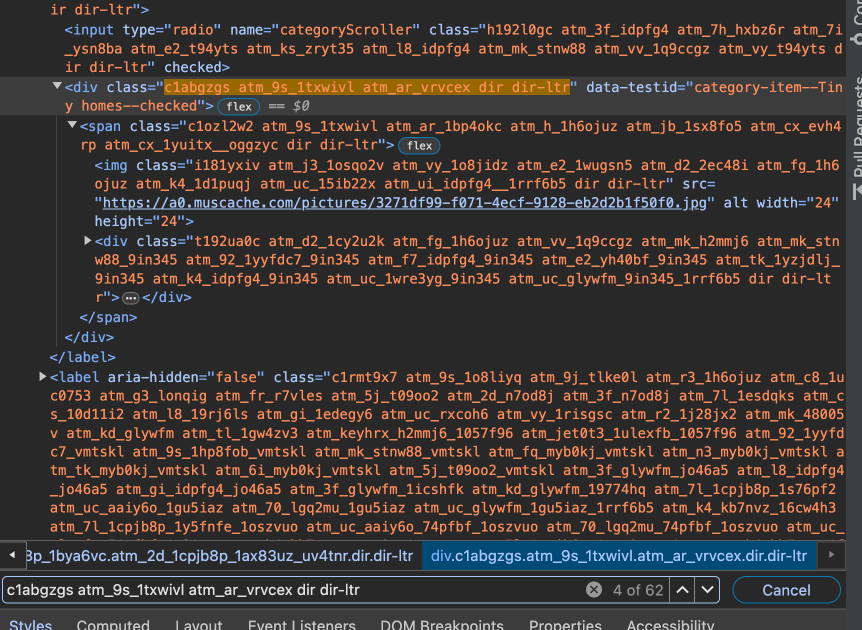Switch to the Properties tab
The width and height of the screenshot is (862, 630).
coord(565,625)
